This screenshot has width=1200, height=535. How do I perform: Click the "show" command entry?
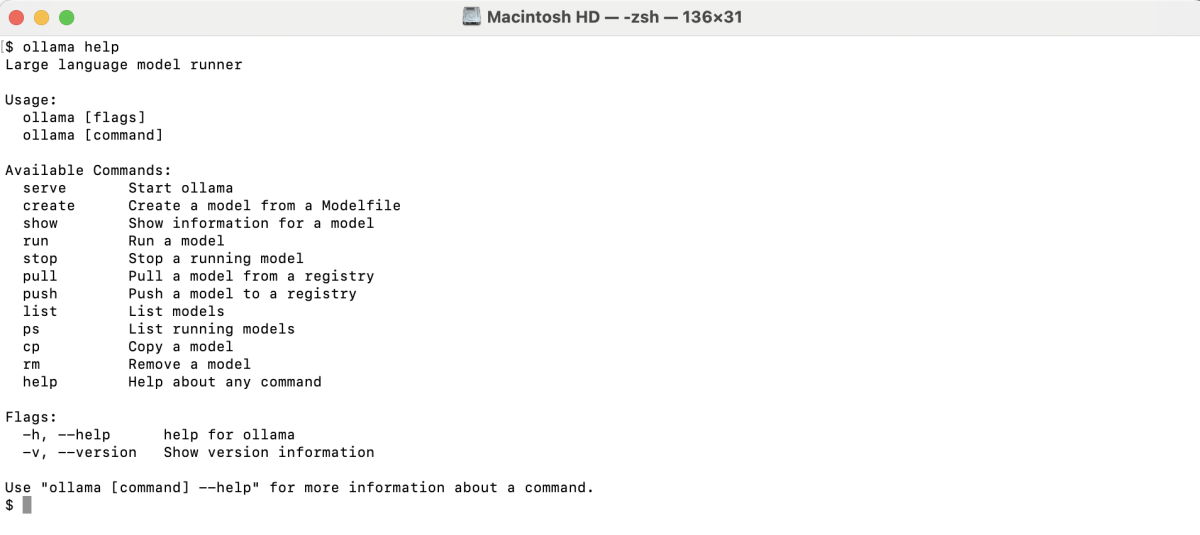[x=40, y=223]
